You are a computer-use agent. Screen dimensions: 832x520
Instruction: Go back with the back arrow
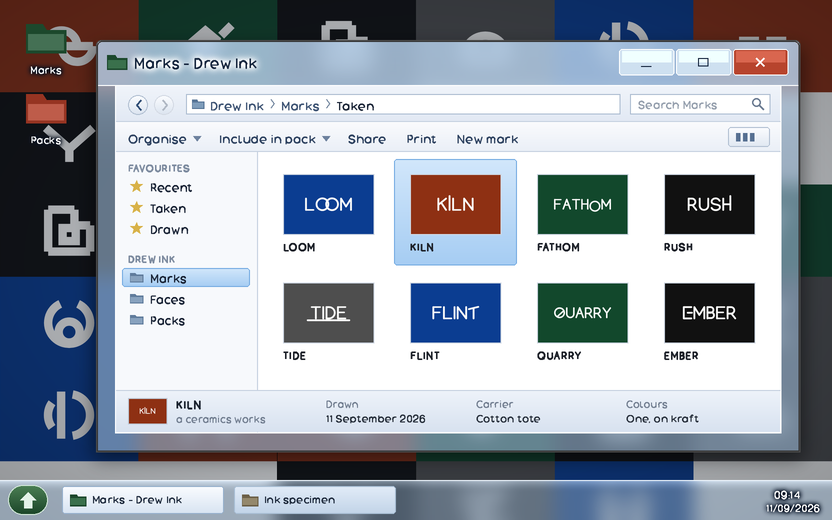point(138,105)
